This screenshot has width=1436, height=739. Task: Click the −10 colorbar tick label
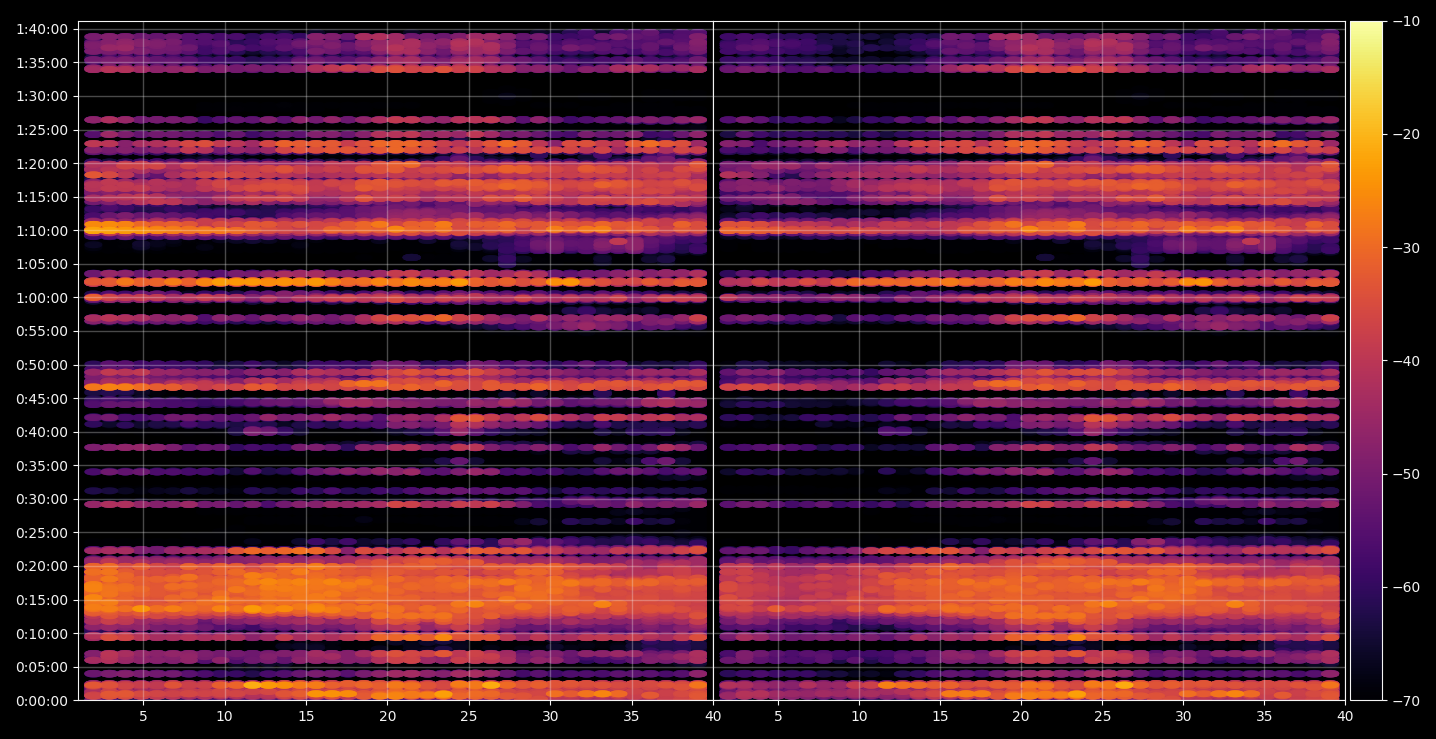pyautogui.click(x=1405, y=22)
